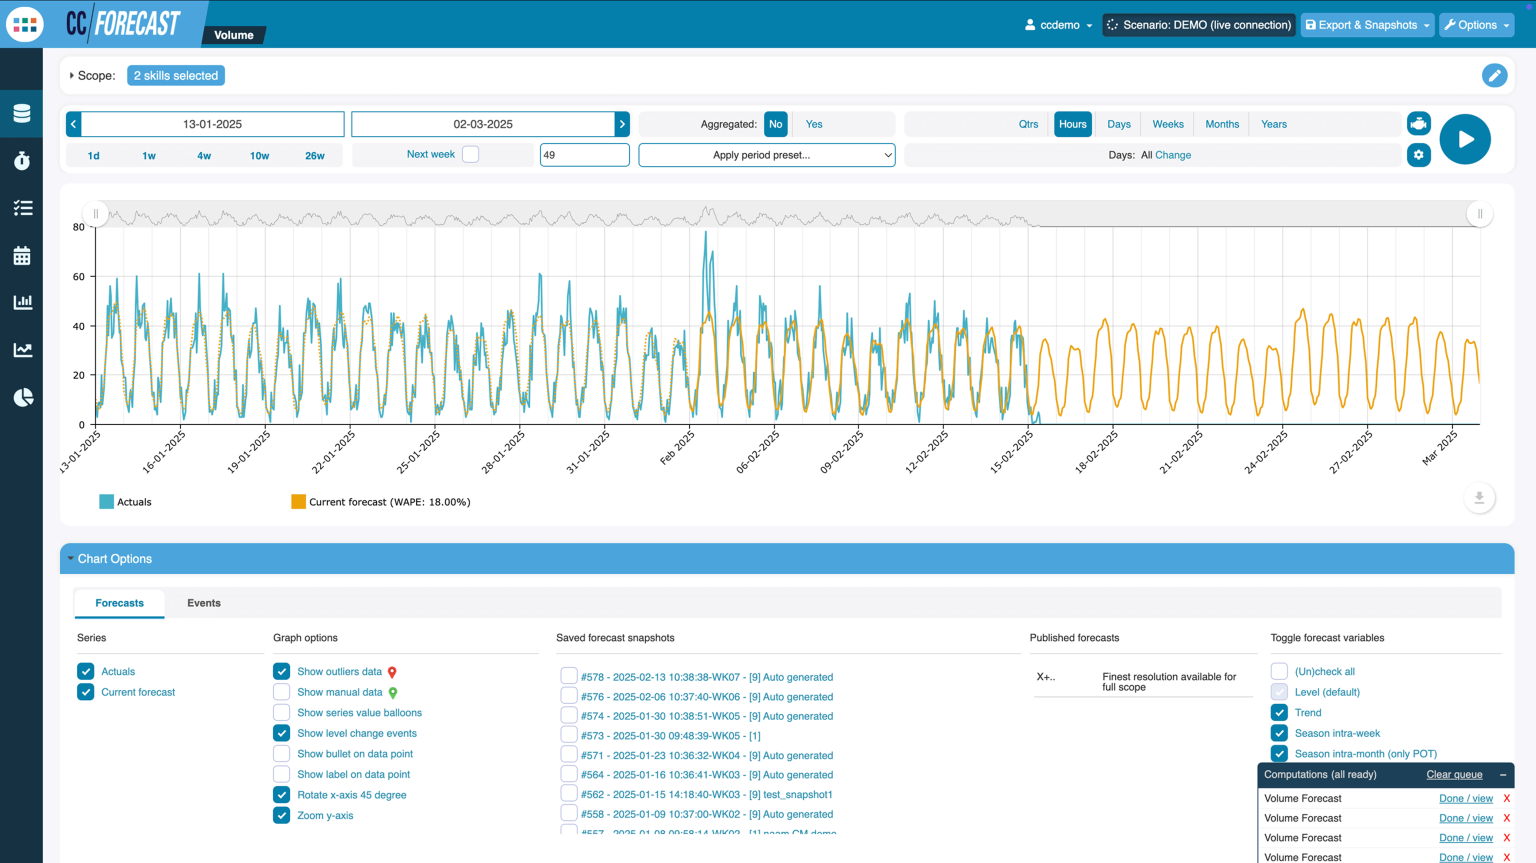Viewport: 1536px width, 863px height.
Task: Click the Clear queue link
Action: click(x=1454, y=775)
